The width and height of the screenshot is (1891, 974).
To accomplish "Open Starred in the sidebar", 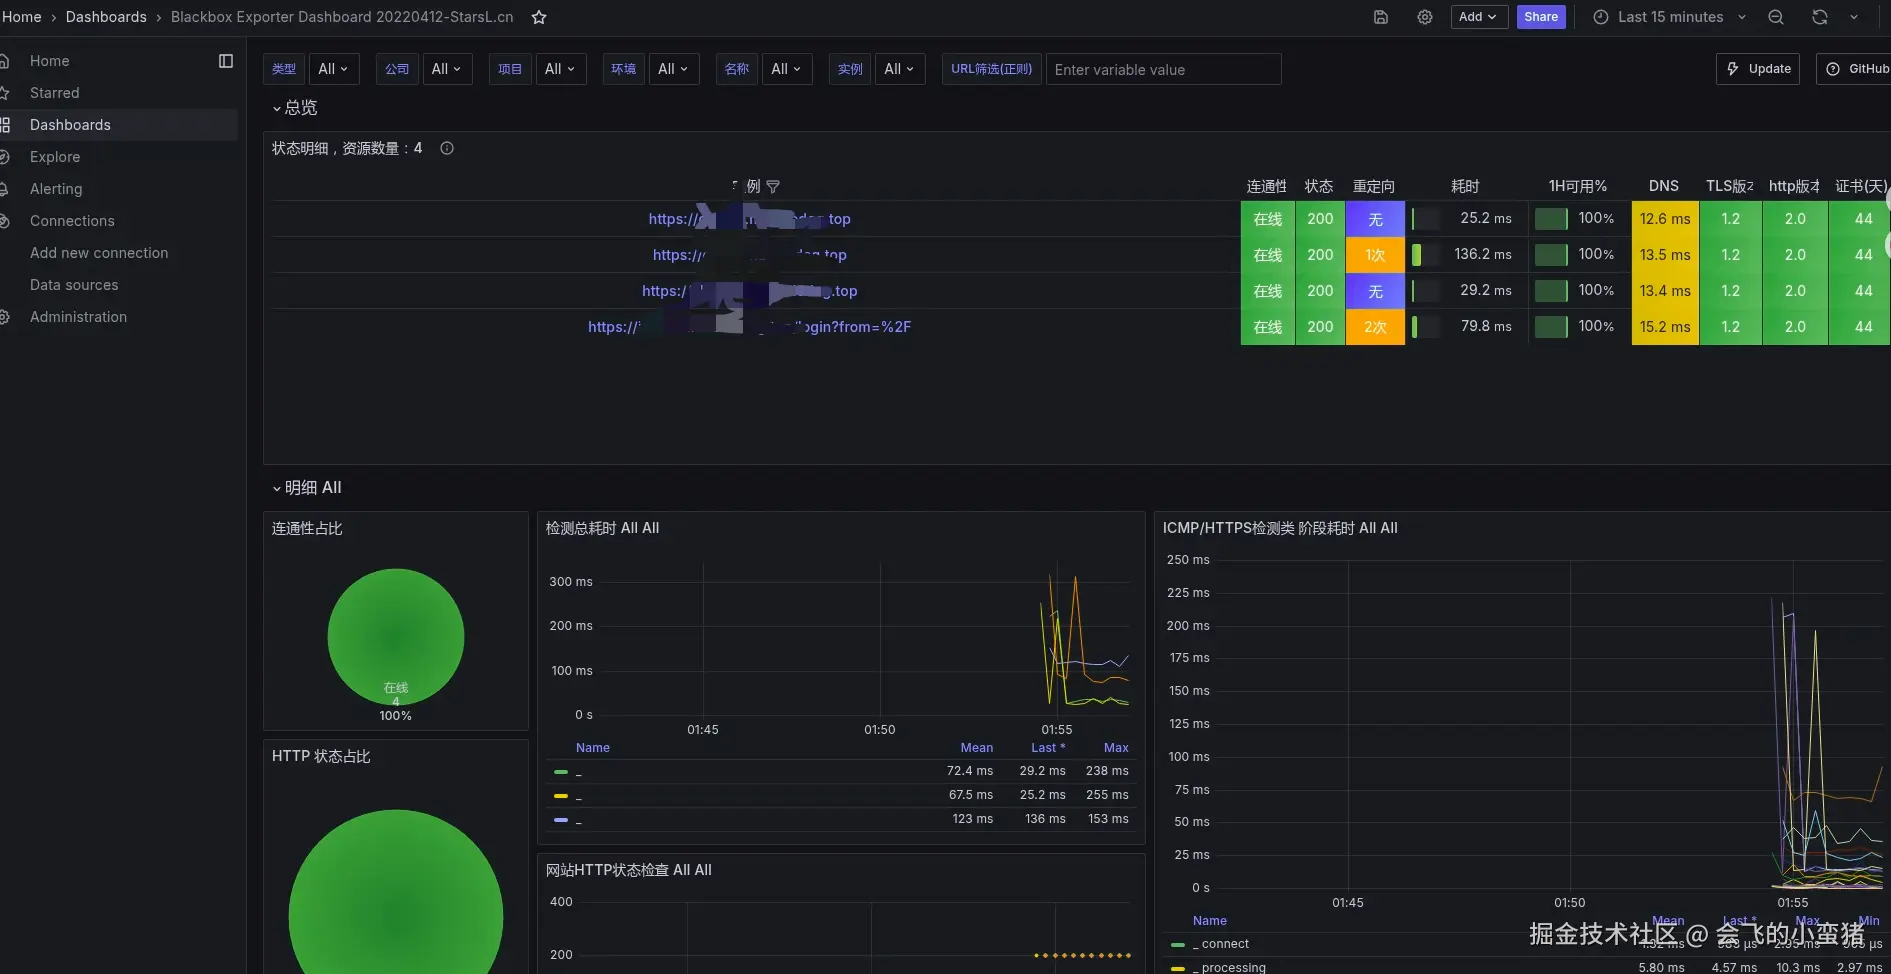I will (55, 93).
